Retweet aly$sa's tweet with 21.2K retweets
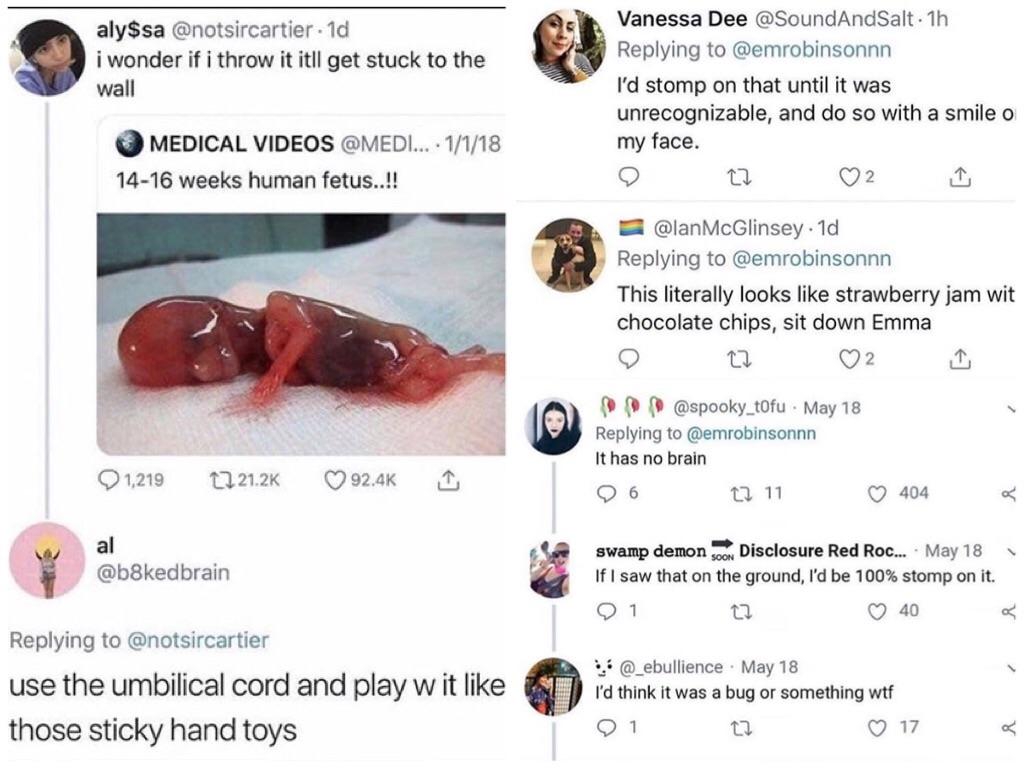1024x768 pixels. [224, 480]
